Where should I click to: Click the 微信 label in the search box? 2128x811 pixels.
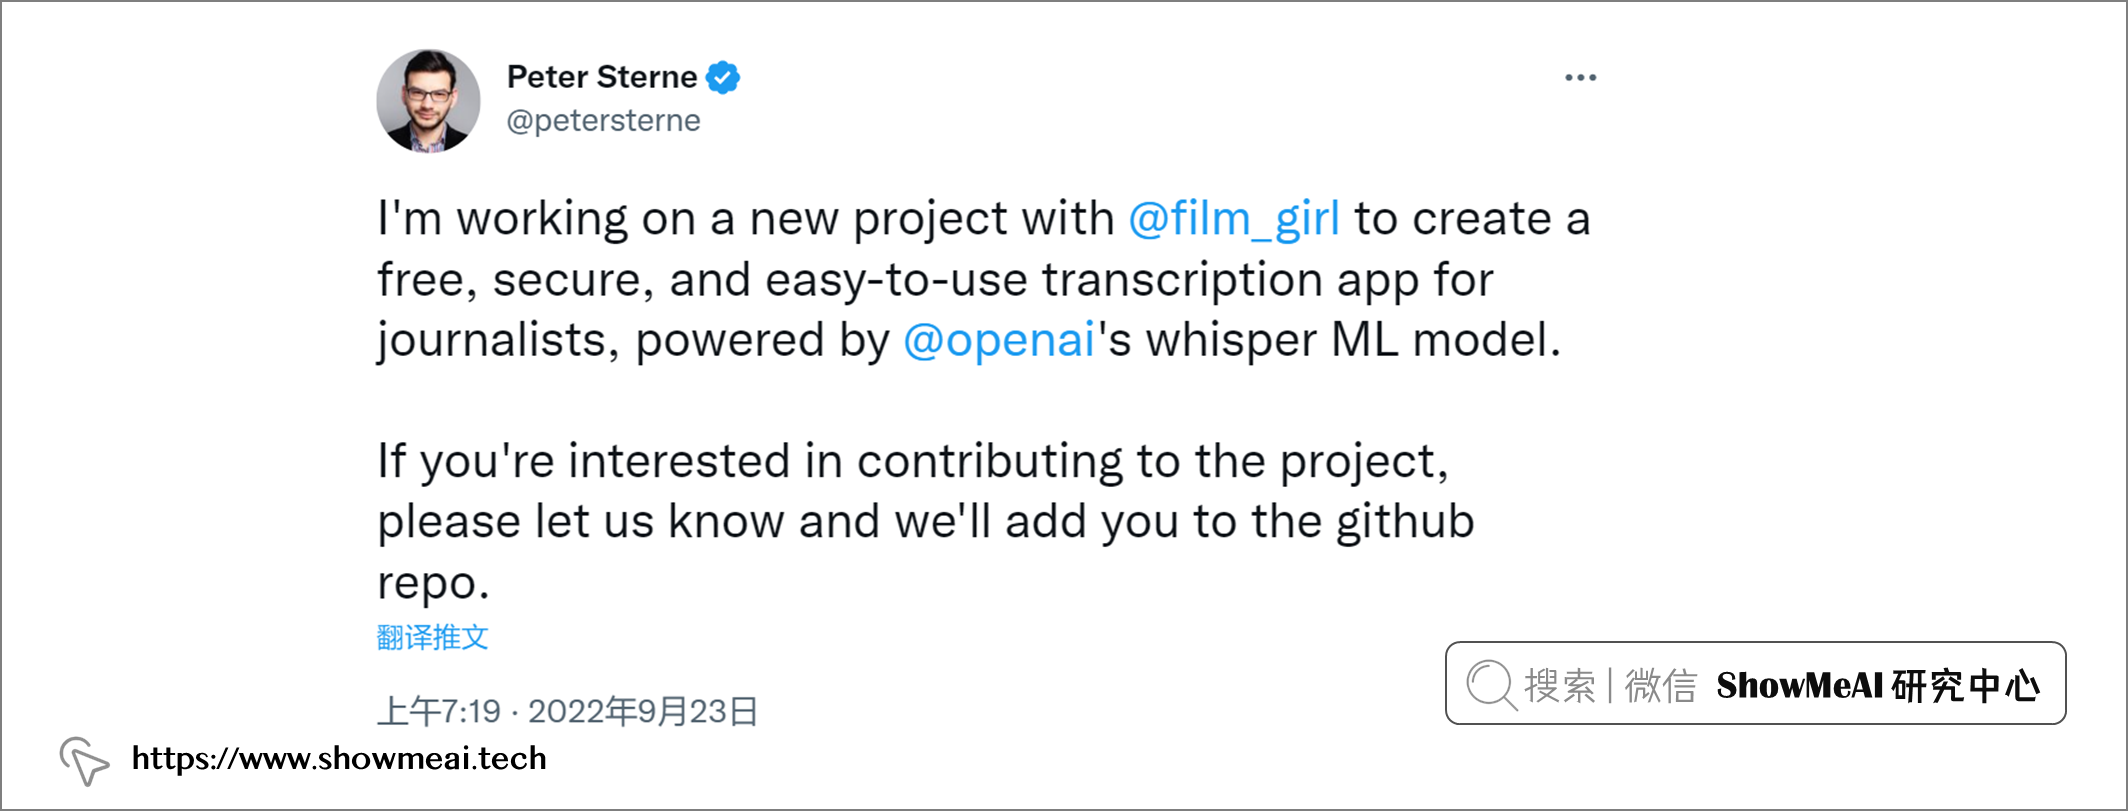coord(1660,686)
